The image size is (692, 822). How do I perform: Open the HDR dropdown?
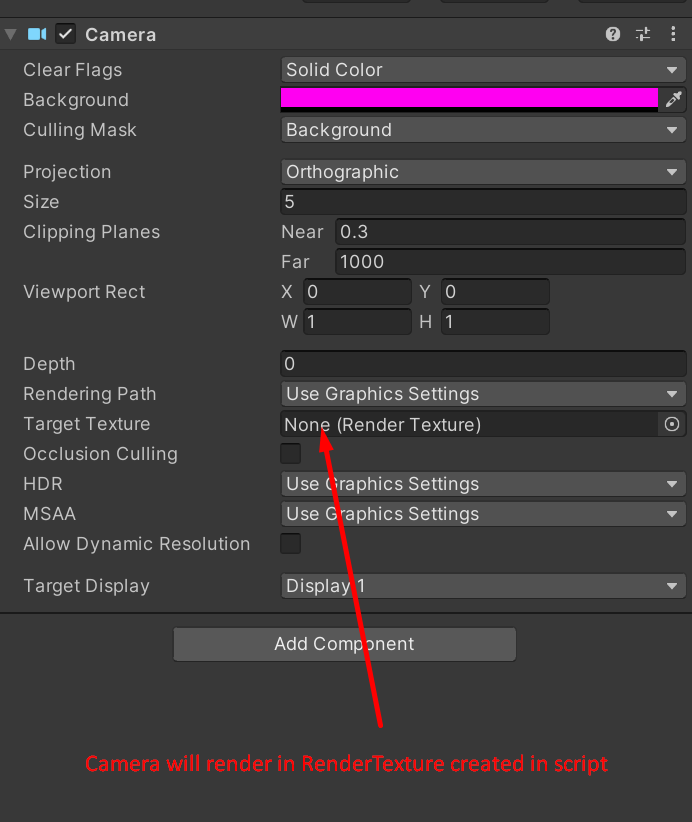483,484
